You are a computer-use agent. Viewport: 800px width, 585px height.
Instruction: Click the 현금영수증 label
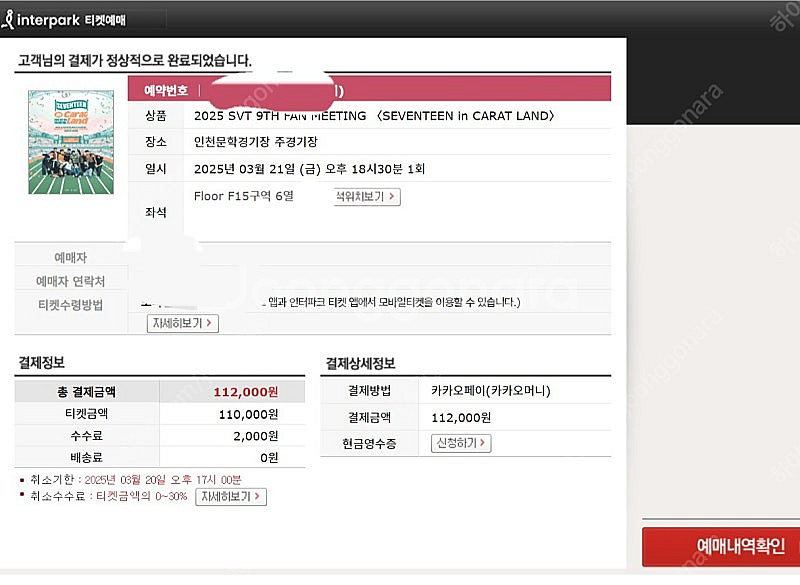click(x=369, y=443)
